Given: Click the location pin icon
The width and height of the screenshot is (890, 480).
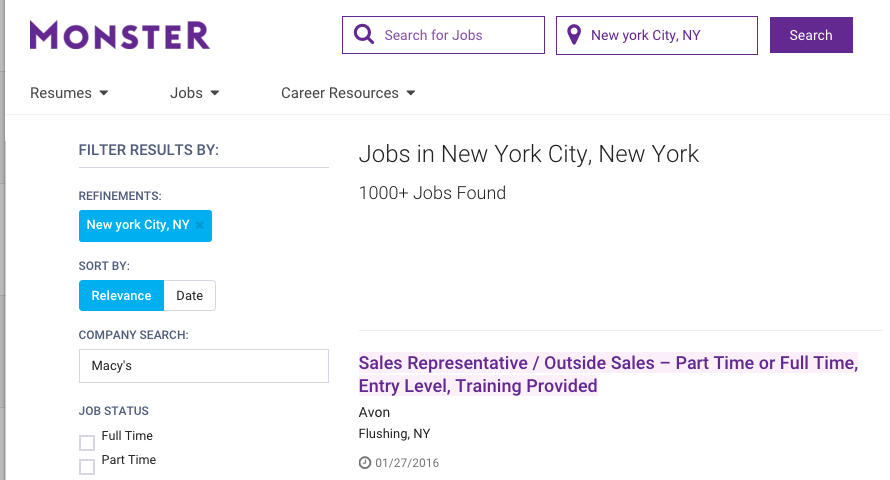Looking at the screenshot, I should click(574, 35).
